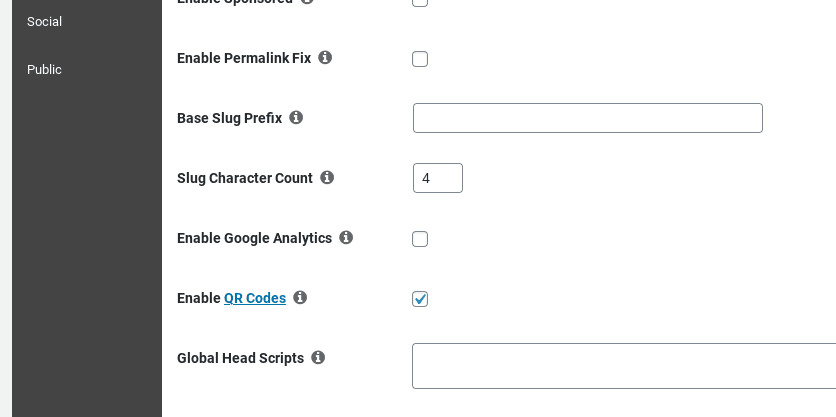The width and height of the screenshot is (836, 417).
Task: Follow the QR Codes hyperlink
Action: coord(255,298)
